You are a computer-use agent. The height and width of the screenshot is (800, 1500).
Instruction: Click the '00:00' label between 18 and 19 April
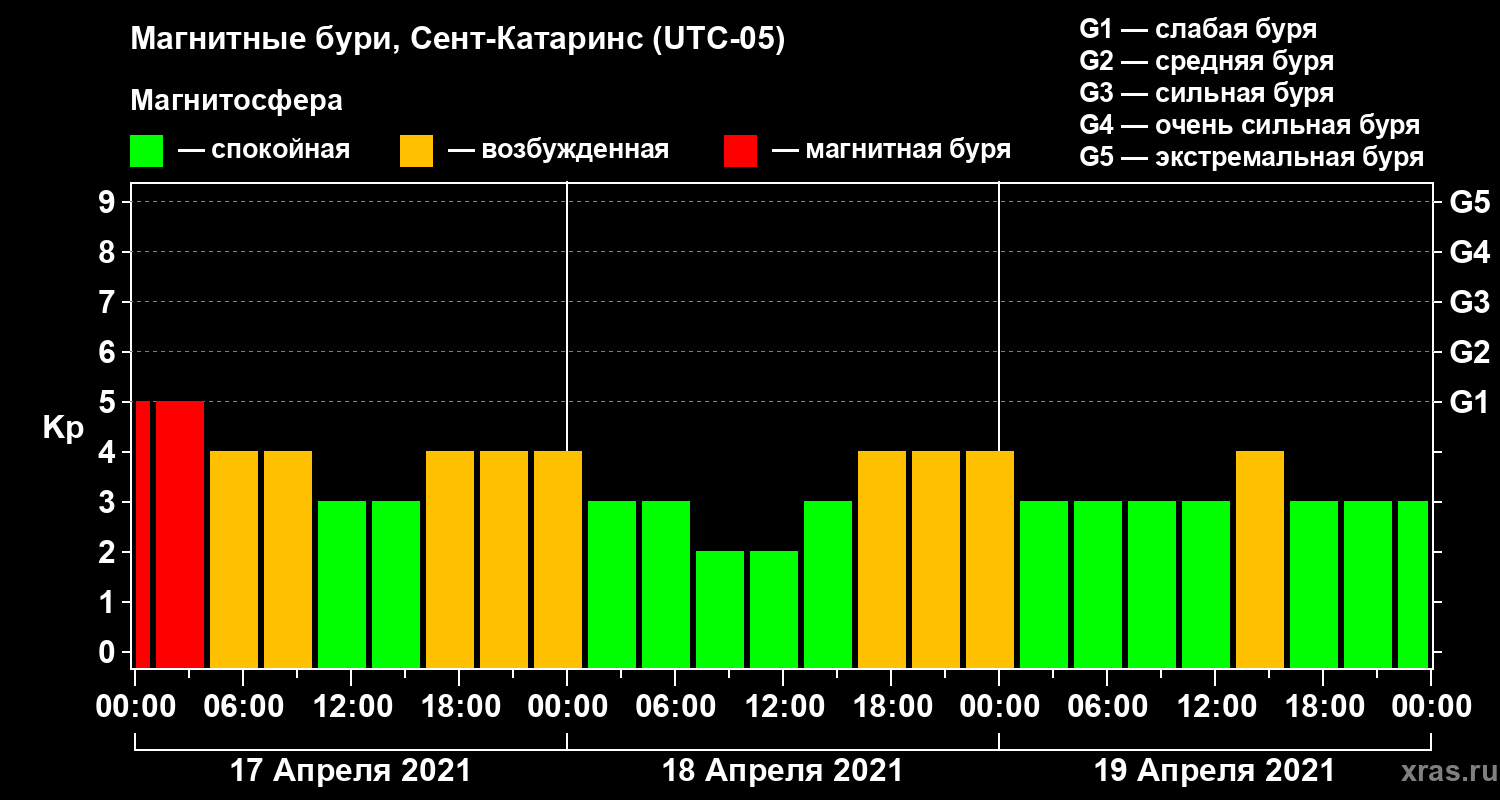click(x=998, y=706)
